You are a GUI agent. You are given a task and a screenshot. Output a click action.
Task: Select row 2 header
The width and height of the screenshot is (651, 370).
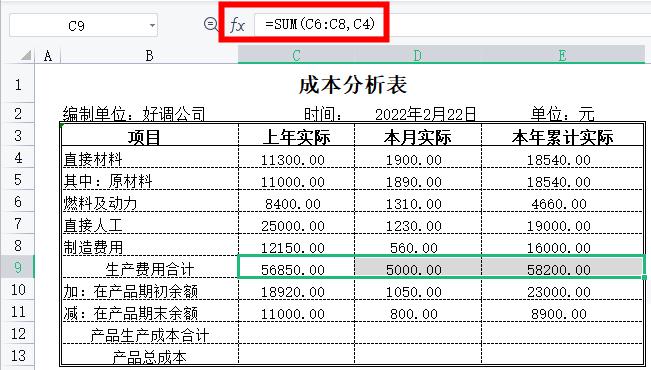pyautogui.click(x=17, y=113)
